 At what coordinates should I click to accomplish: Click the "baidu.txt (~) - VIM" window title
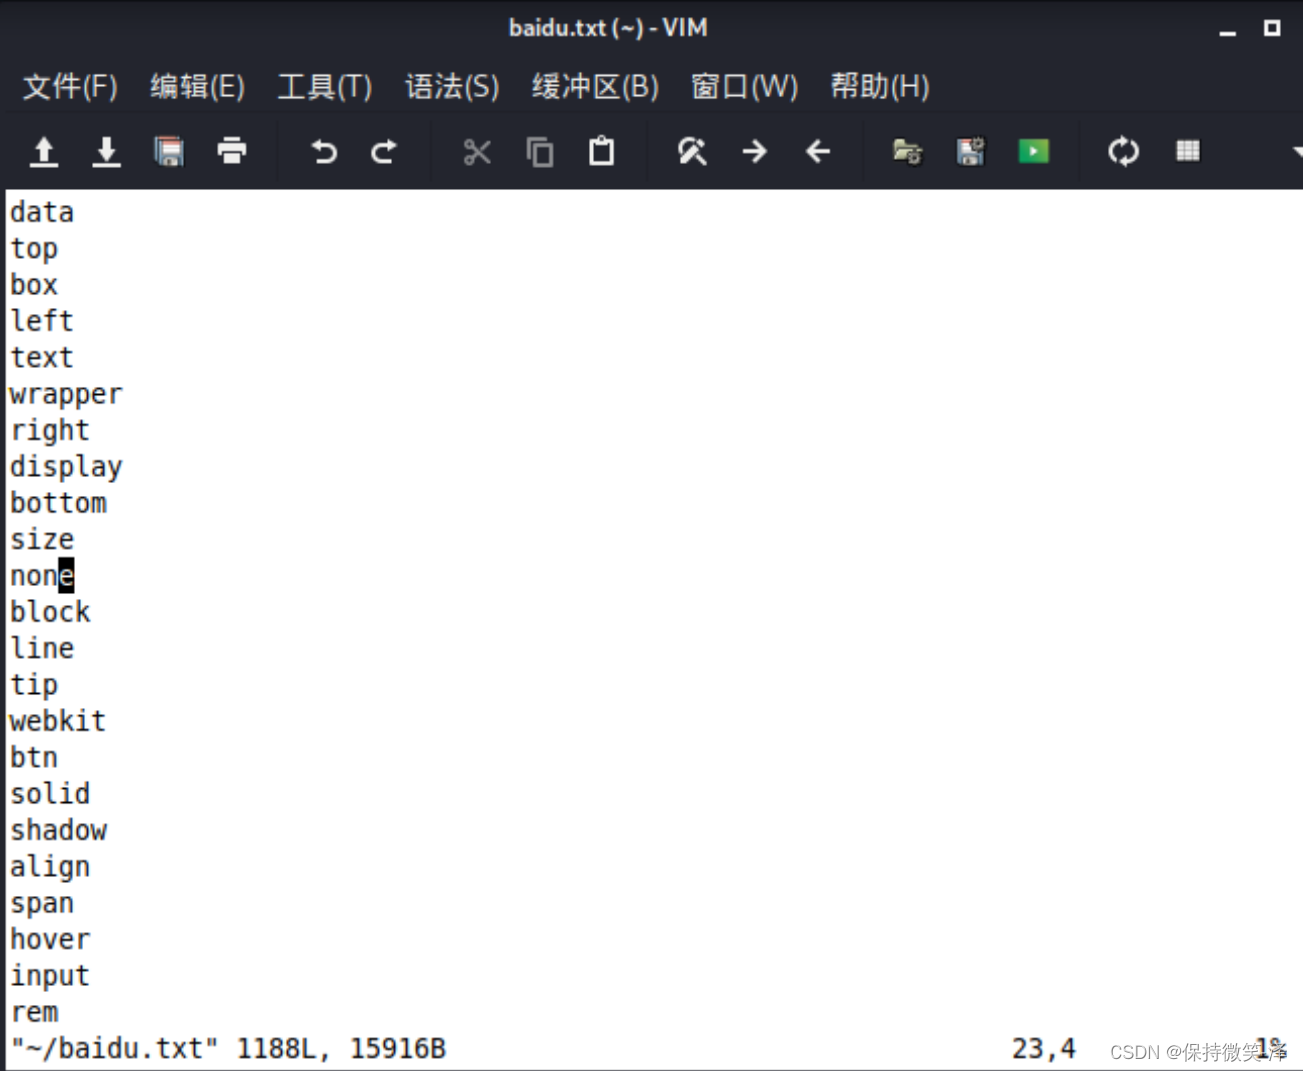click(x=608, y=28)
